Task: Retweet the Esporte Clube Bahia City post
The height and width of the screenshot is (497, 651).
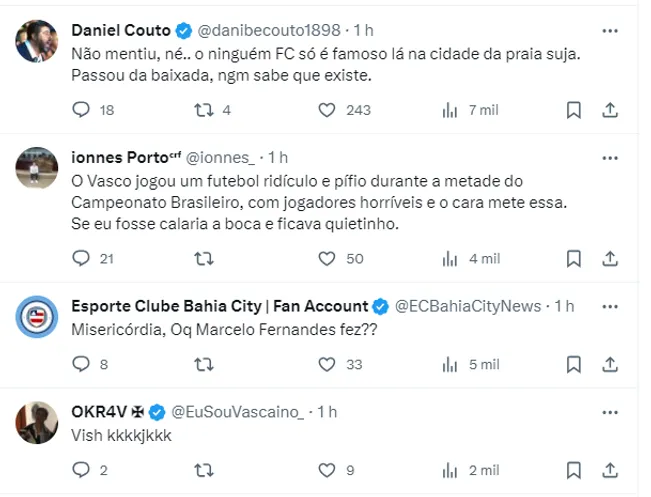Action: (x=203, y=365)
